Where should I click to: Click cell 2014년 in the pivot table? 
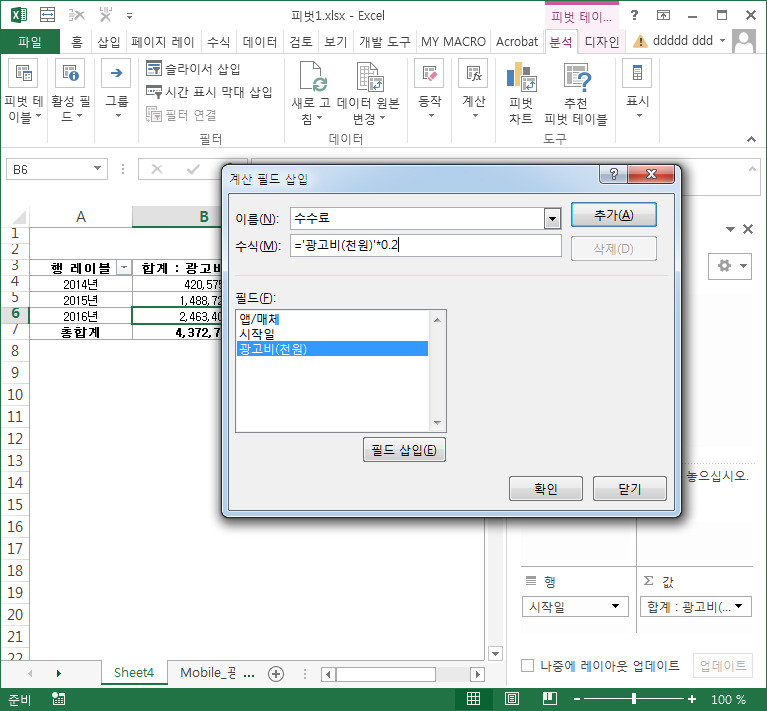click(x=81, y=284)
